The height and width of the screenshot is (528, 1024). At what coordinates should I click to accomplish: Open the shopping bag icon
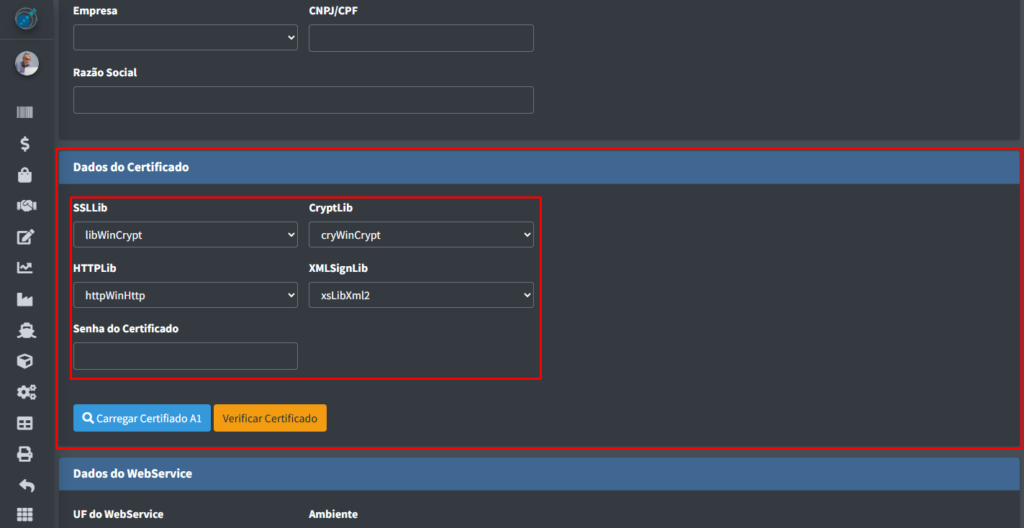26,175
